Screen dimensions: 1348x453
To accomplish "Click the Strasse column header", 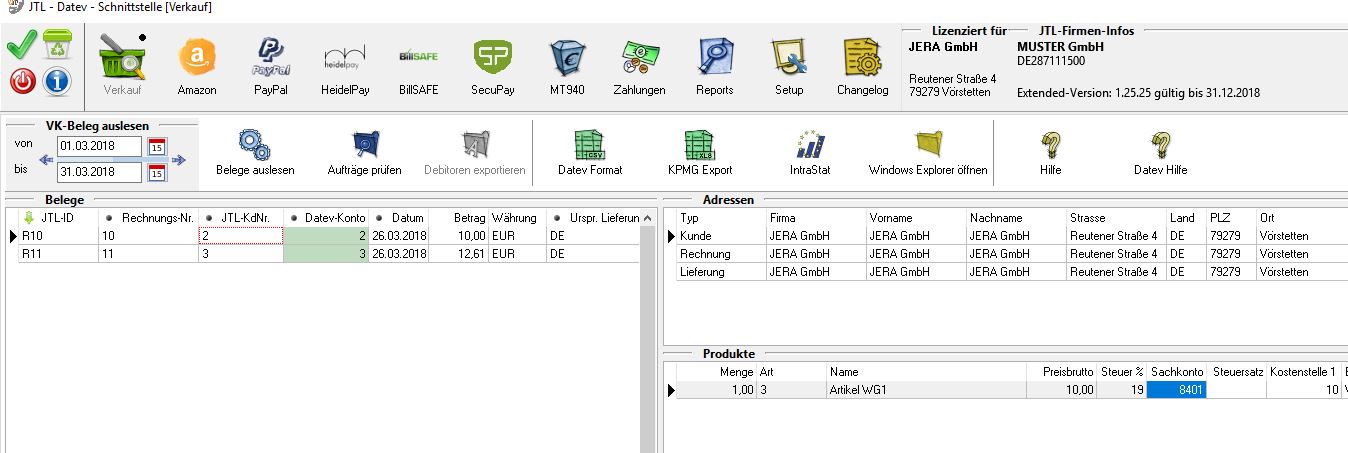I will tap(1116, 217).
